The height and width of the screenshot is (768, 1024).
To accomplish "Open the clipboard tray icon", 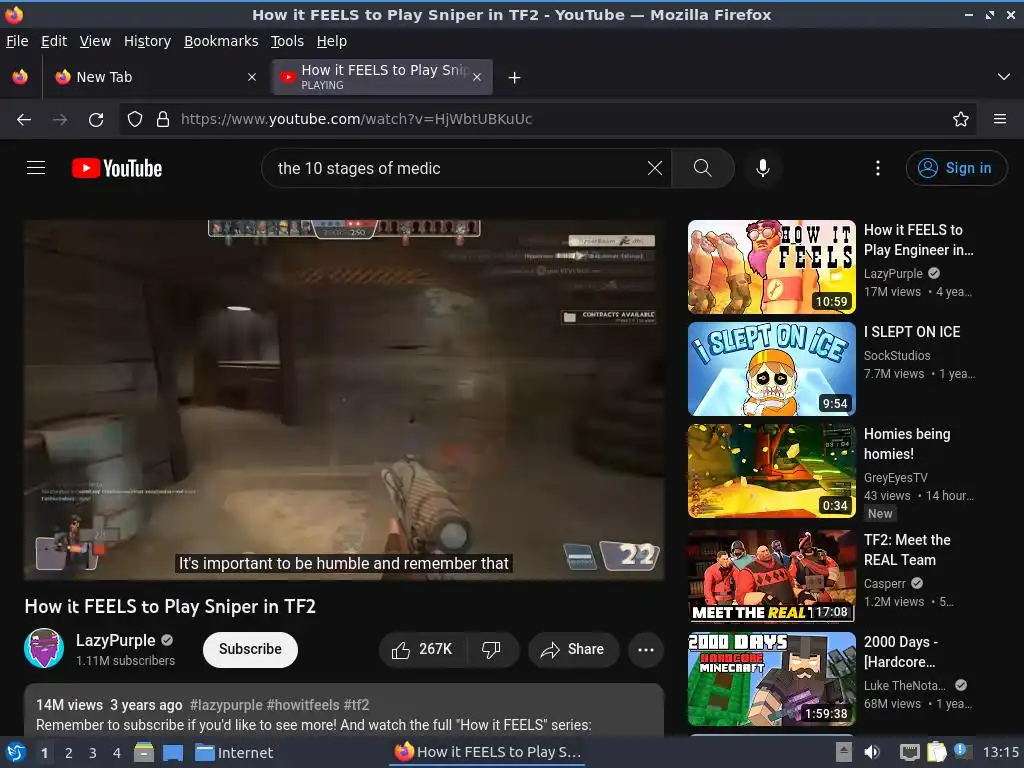I will 936,752.
